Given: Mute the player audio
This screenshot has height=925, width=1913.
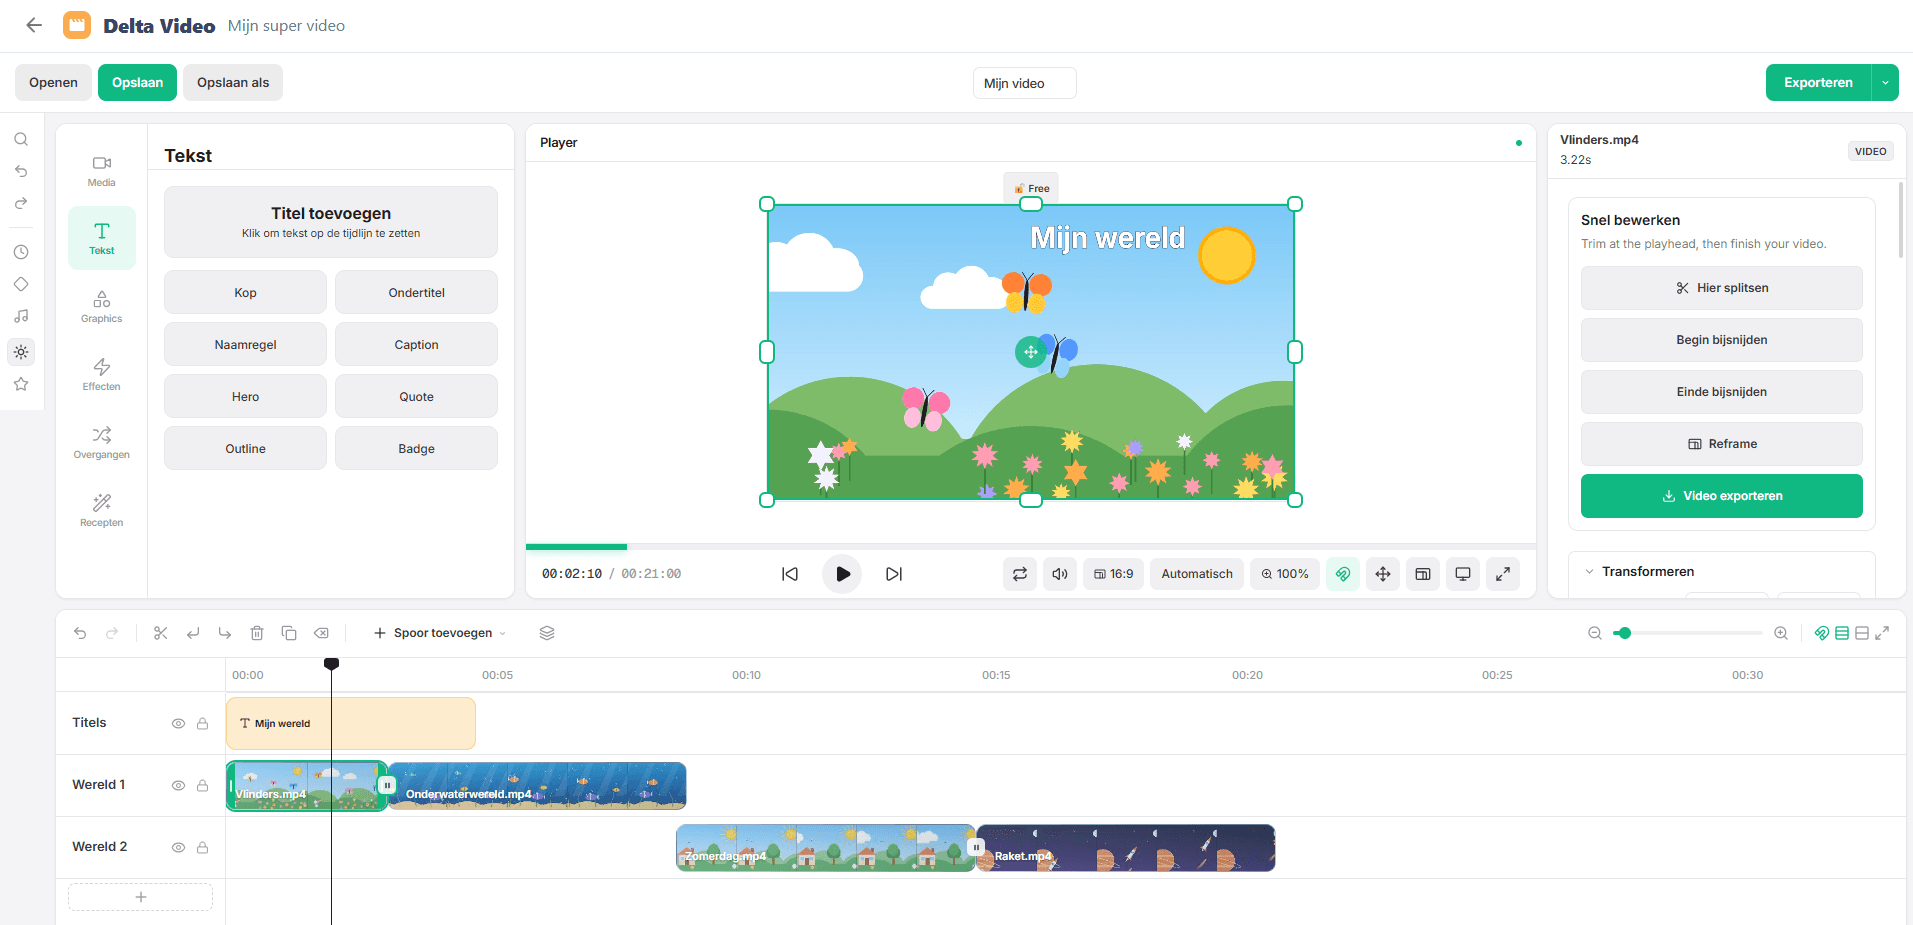Looking at the screenshot, I should pos(1060,574).
